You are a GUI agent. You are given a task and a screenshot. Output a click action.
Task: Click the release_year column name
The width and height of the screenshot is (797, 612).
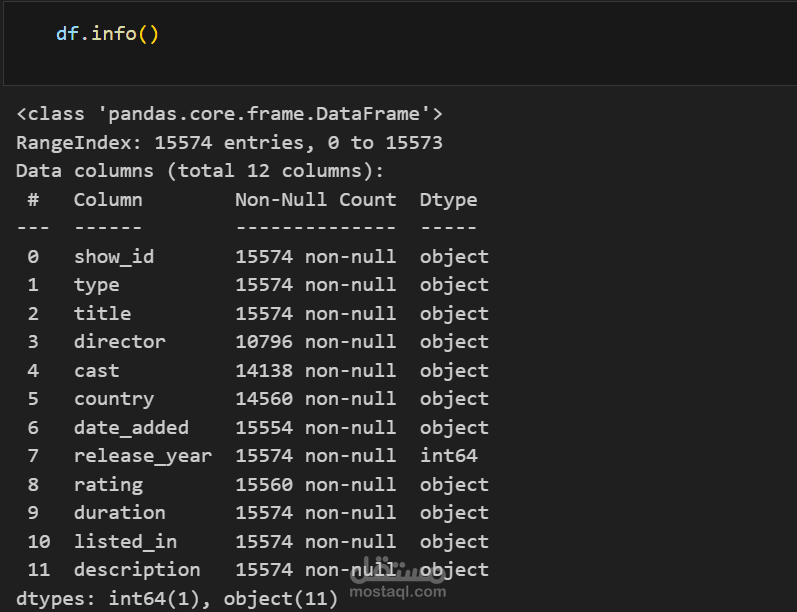[x=143, y=456]
